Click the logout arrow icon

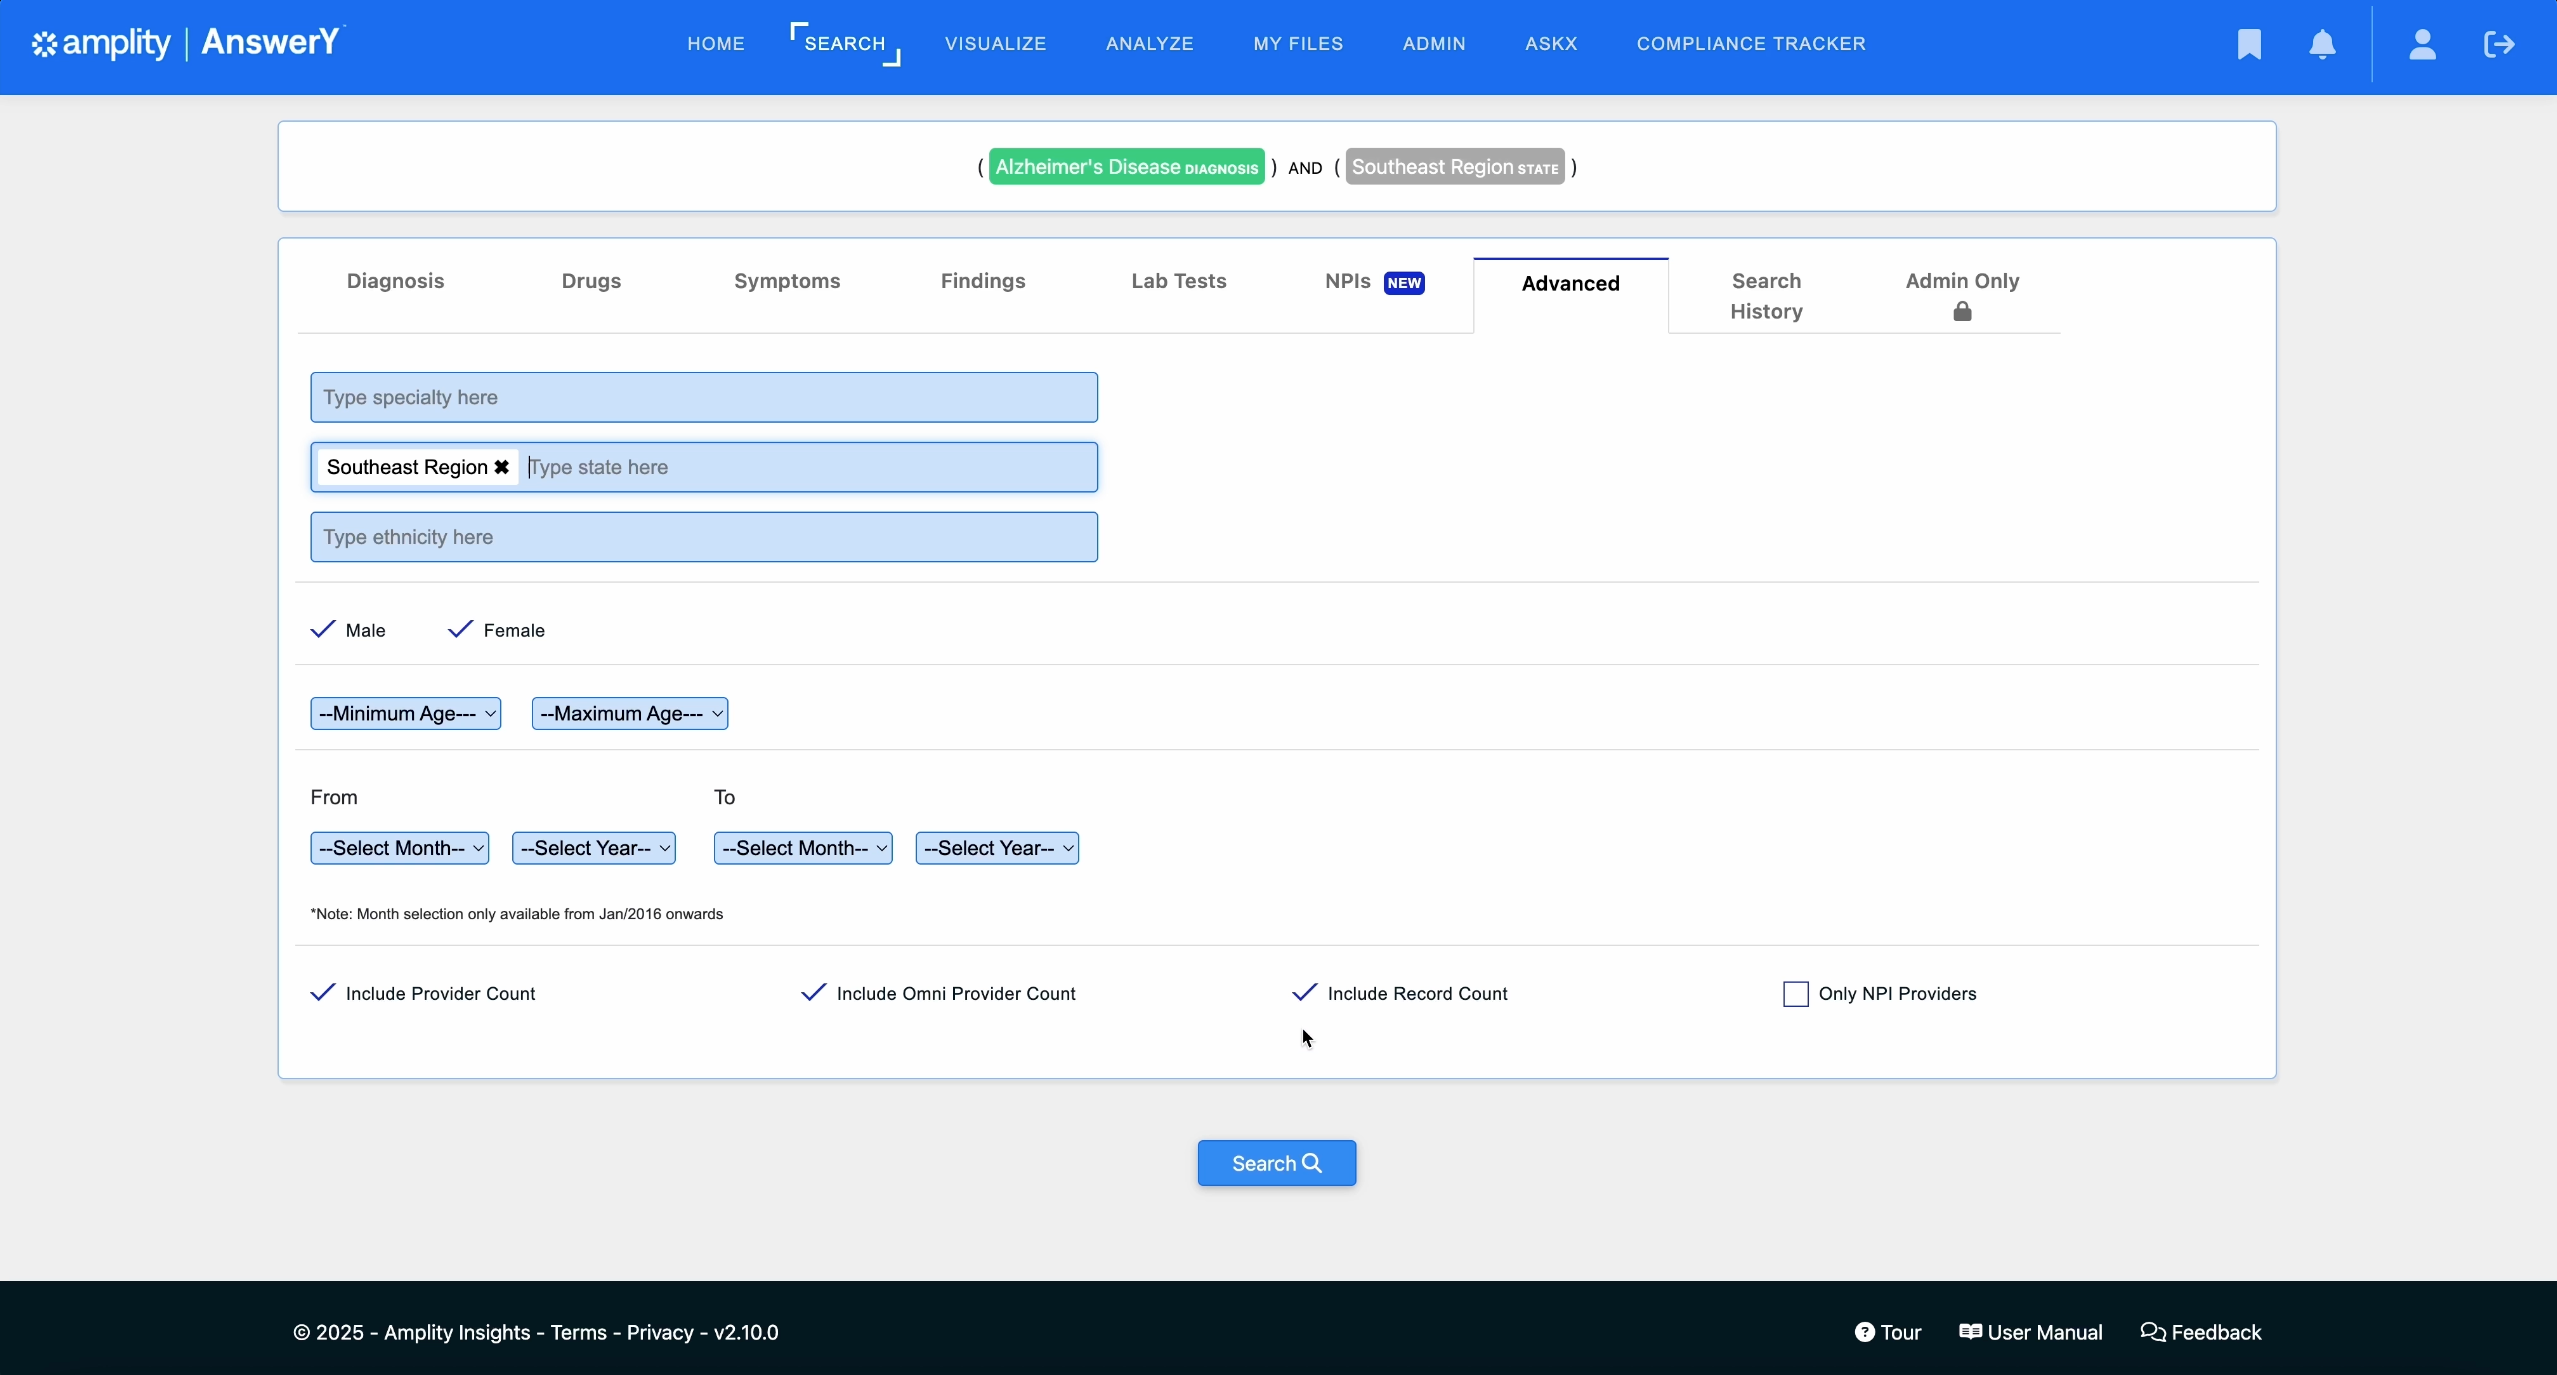click(x=2499, y=44)
